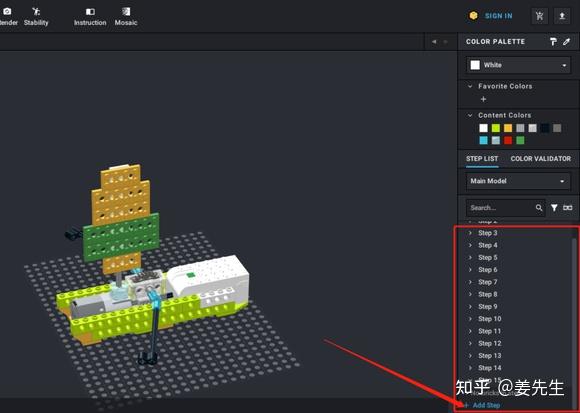Click the green sail plate in model

(x=121, y=237)
